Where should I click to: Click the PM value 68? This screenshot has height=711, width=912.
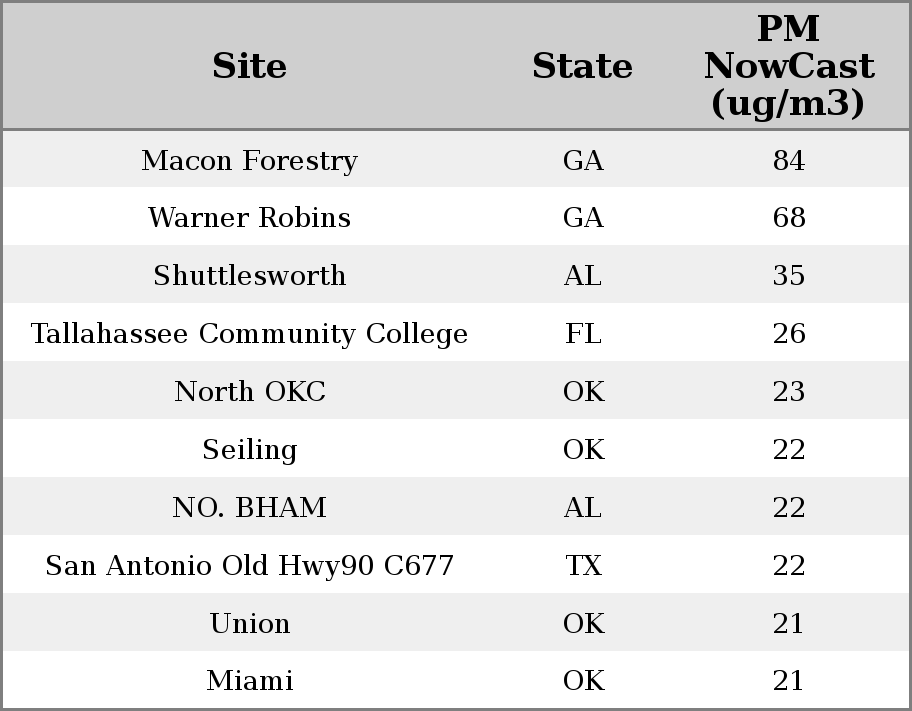coord(788,218)
